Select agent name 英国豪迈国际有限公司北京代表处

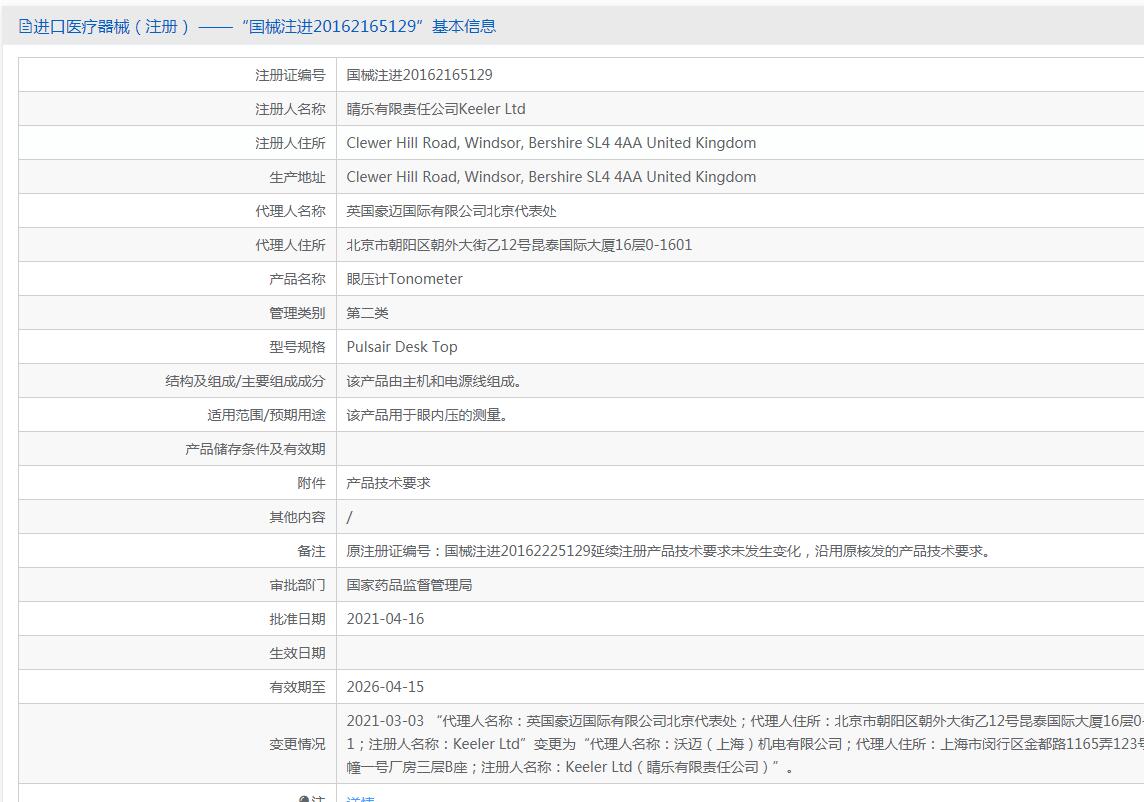point(451,211)
